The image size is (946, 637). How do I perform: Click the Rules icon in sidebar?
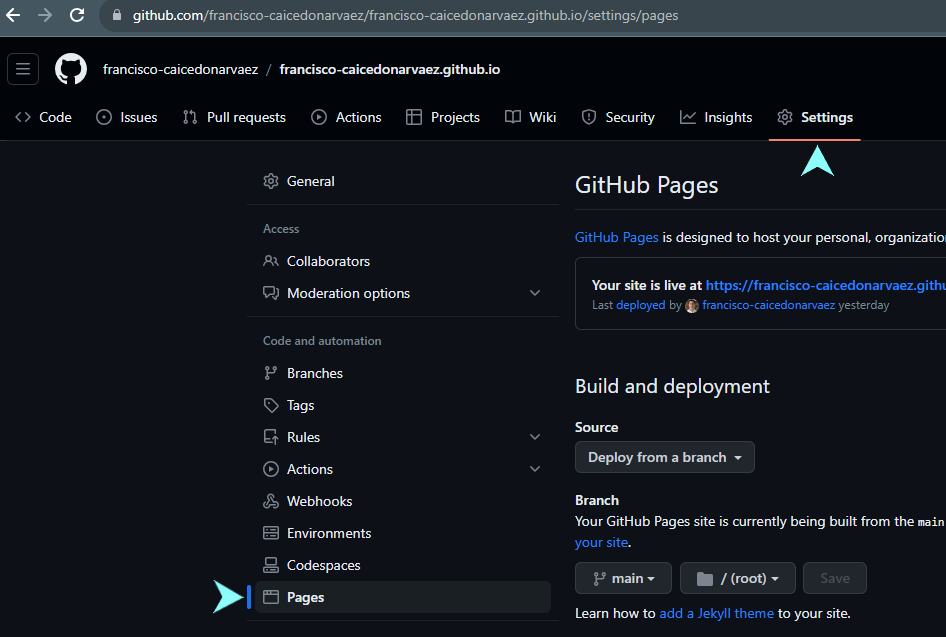[271, 437]
